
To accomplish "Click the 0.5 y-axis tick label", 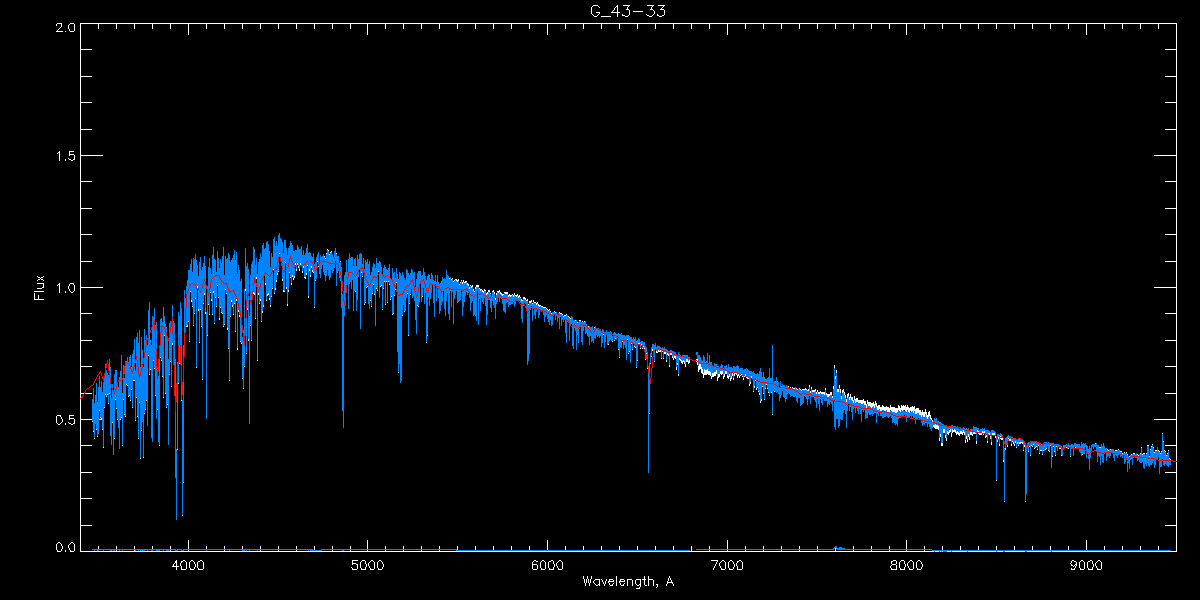I will (x=66, y=419).
